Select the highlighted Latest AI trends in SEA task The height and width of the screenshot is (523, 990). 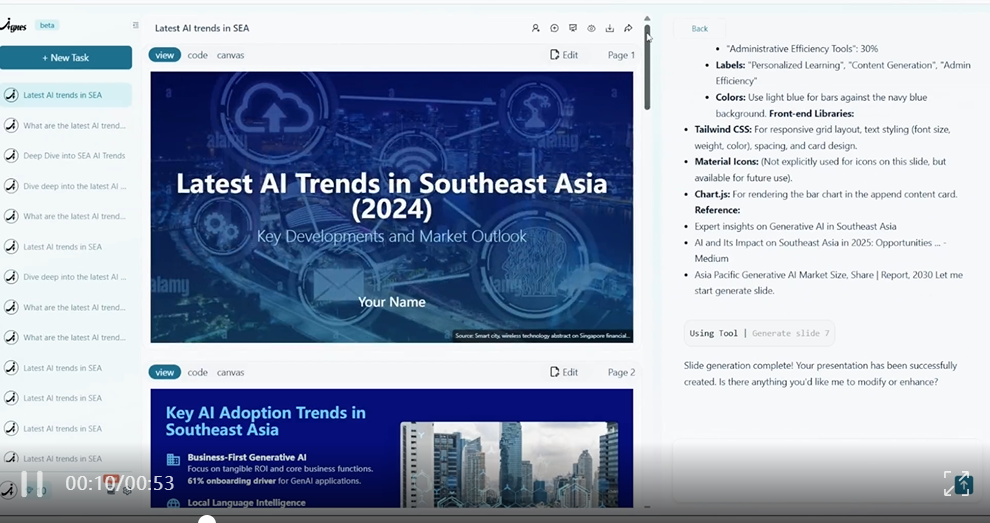(x=66, y=95)
